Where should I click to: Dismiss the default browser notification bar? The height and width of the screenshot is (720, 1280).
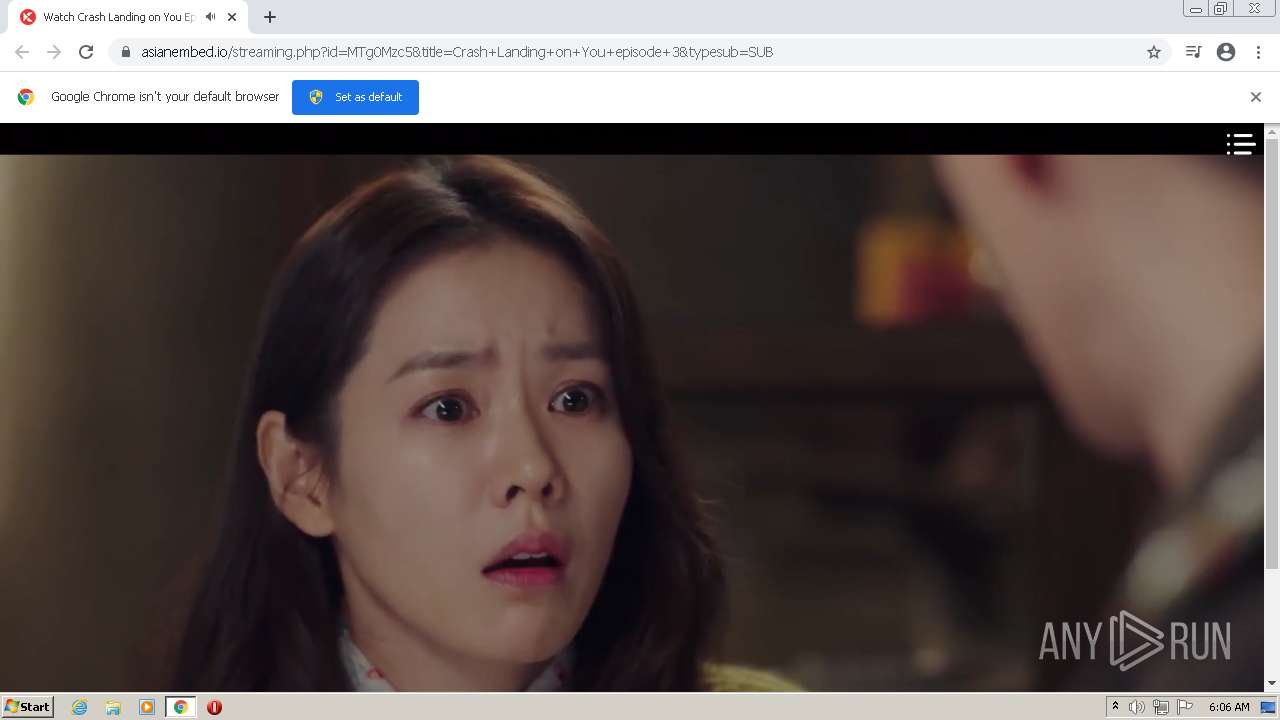pyautogui.click(x=1256, y=97)
